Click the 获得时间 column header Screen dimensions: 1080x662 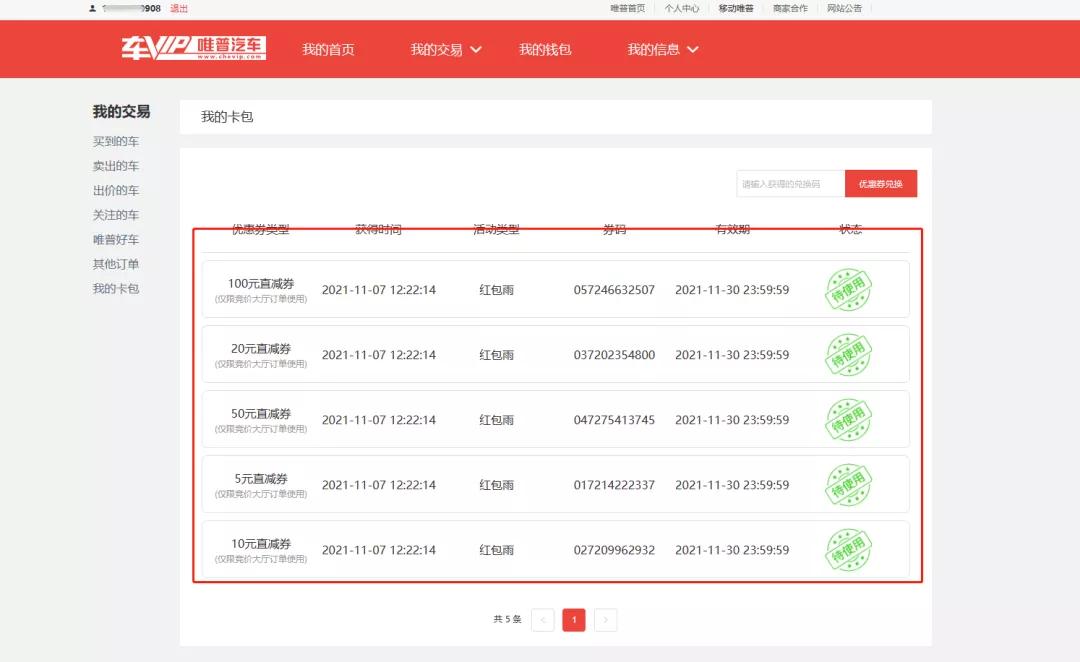(378, 229)
